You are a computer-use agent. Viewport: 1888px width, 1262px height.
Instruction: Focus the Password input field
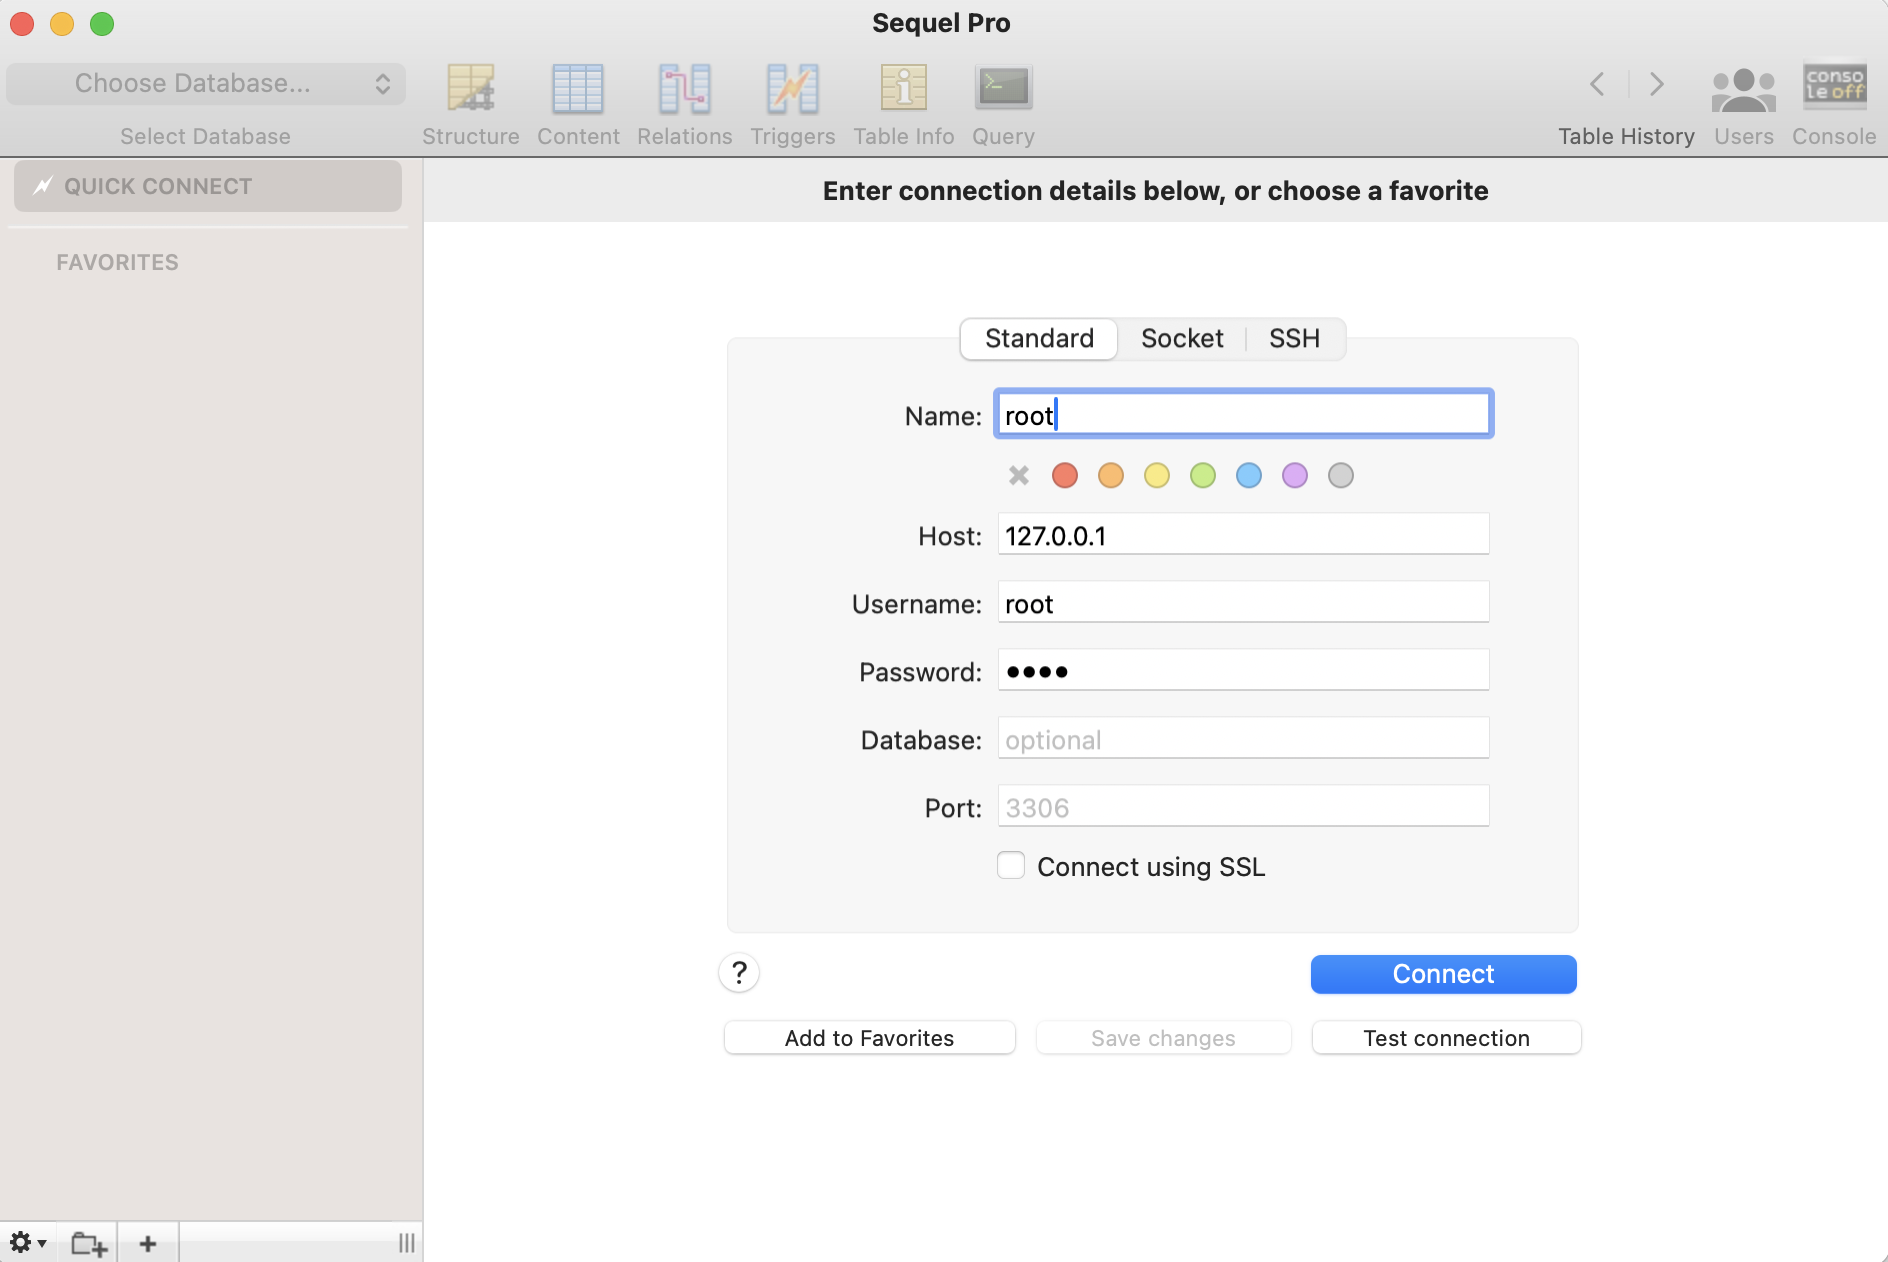tap(1243, 671)
